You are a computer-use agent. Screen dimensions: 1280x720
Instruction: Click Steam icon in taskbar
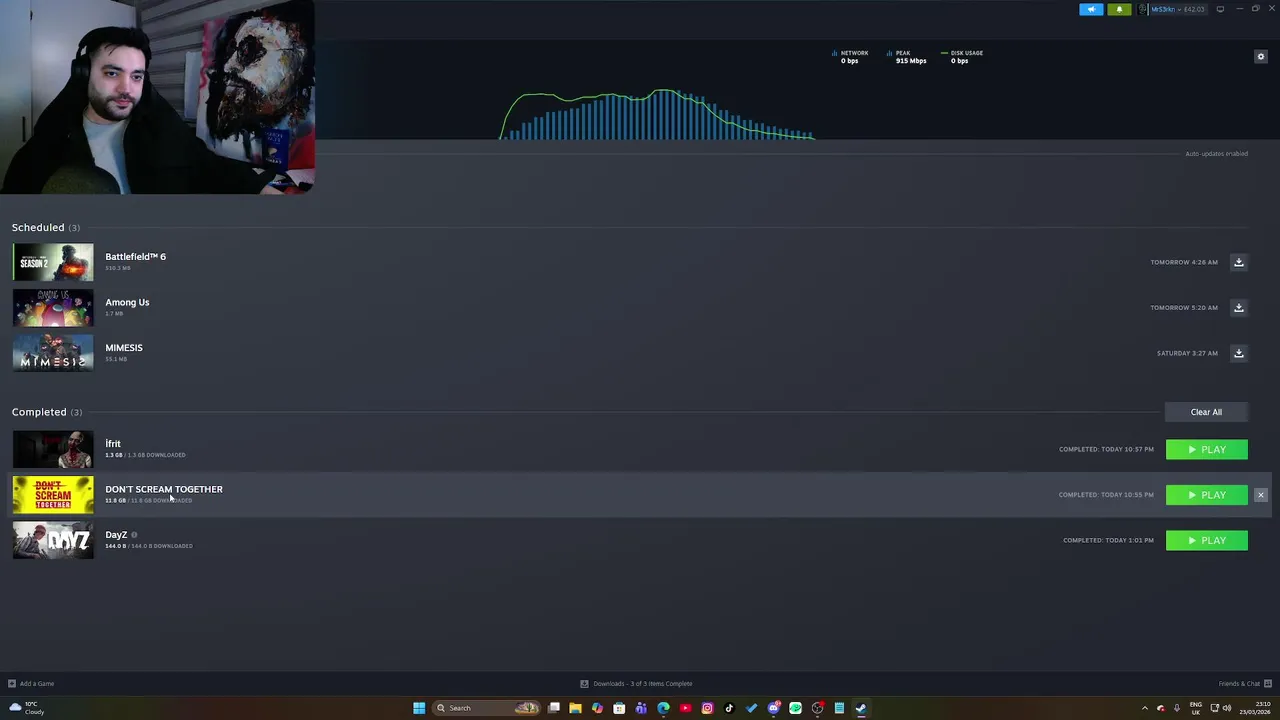click(x=861, y=708)
